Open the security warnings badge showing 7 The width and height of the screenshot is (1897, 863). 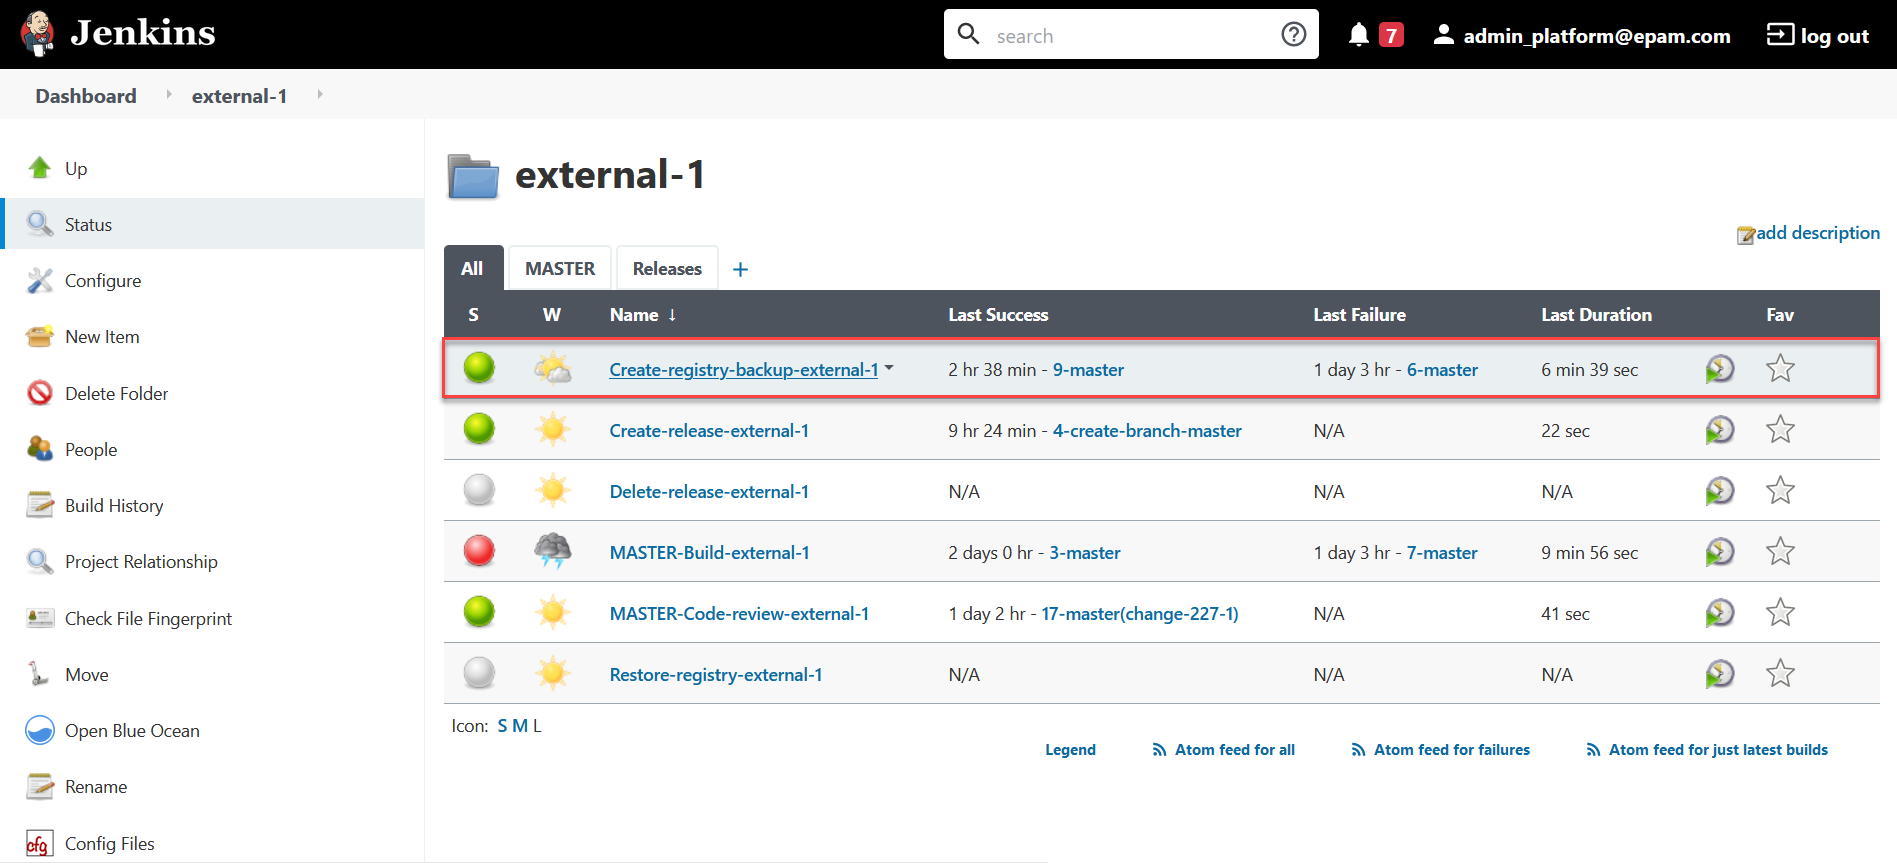(x=1391, y=36)
